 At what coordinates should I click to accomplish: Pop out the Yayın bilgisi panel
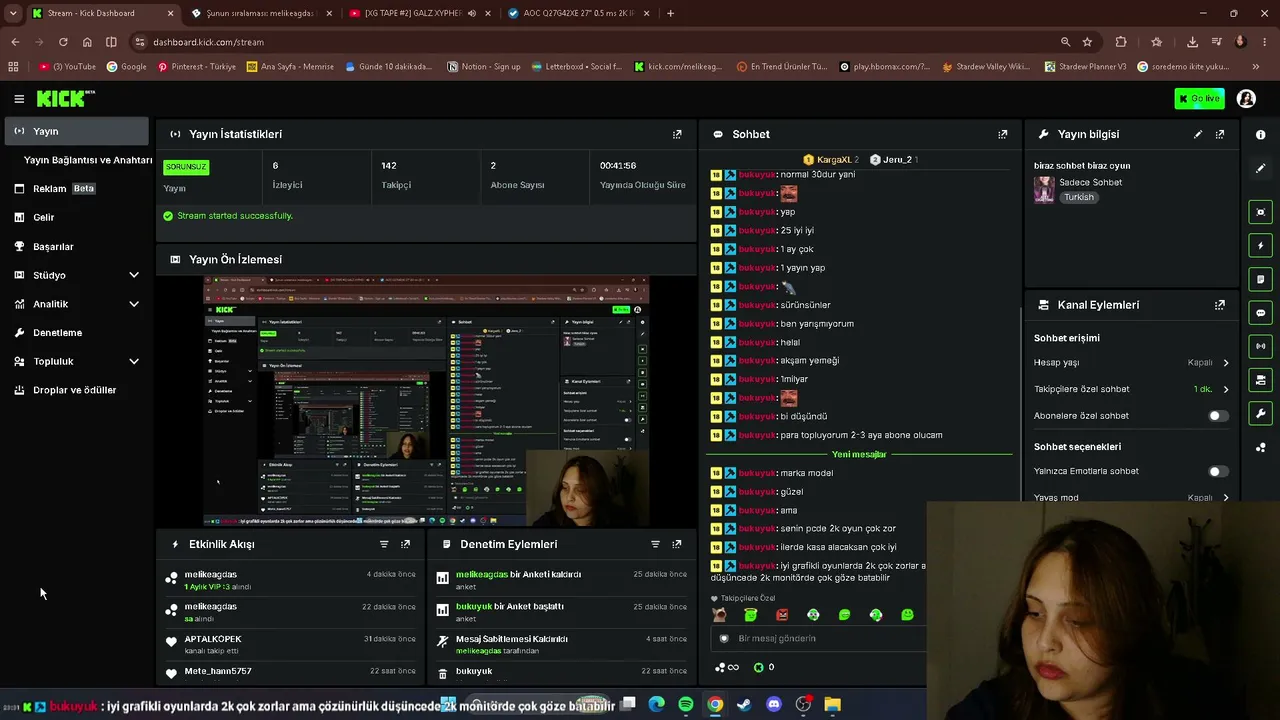coord(1220,134)
